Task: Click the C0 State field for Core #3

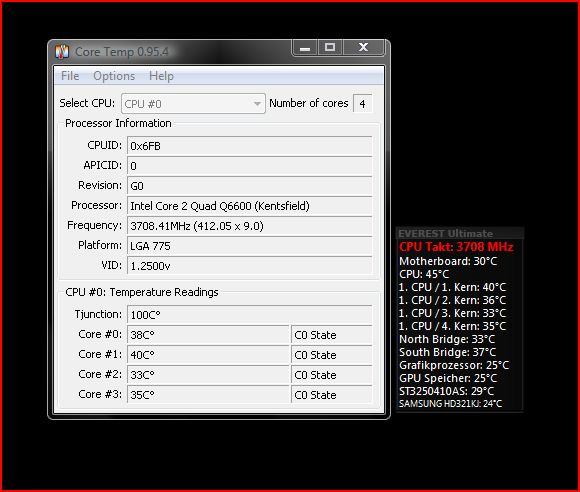Action: coord(331,395)
